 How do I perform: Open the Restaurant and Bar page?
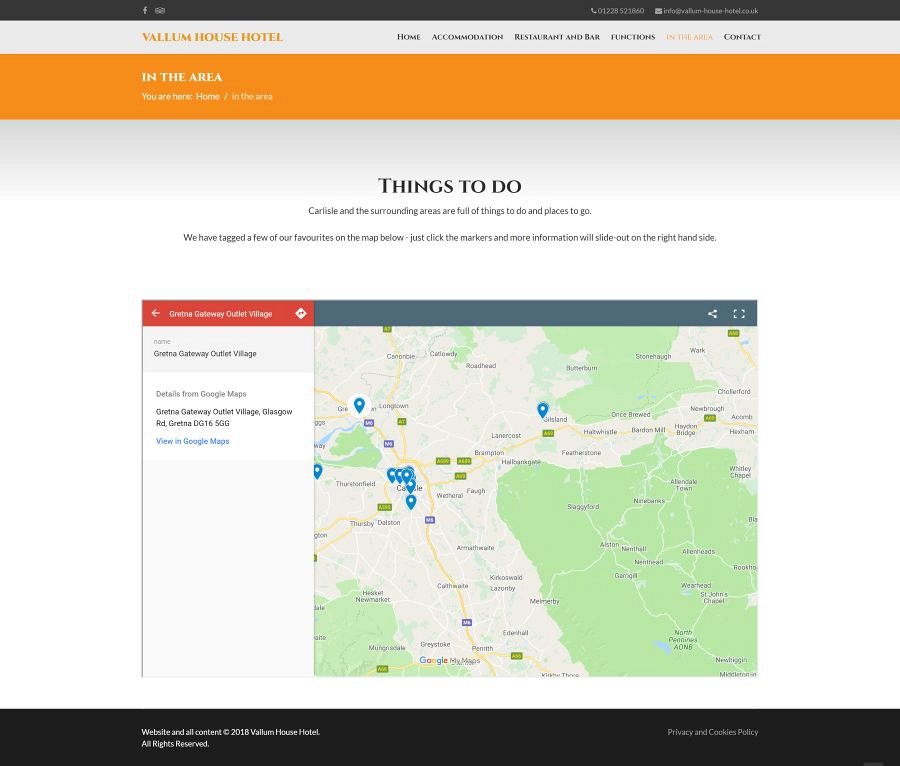pyautogui.click(x=557, y=37)
